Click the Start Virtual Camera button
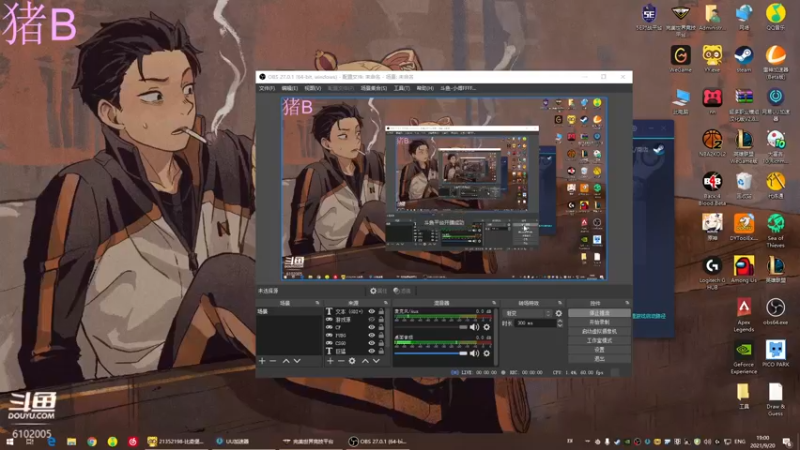This screenshot has width=800, height=450. pyautogui.click(x=599, y=331)
